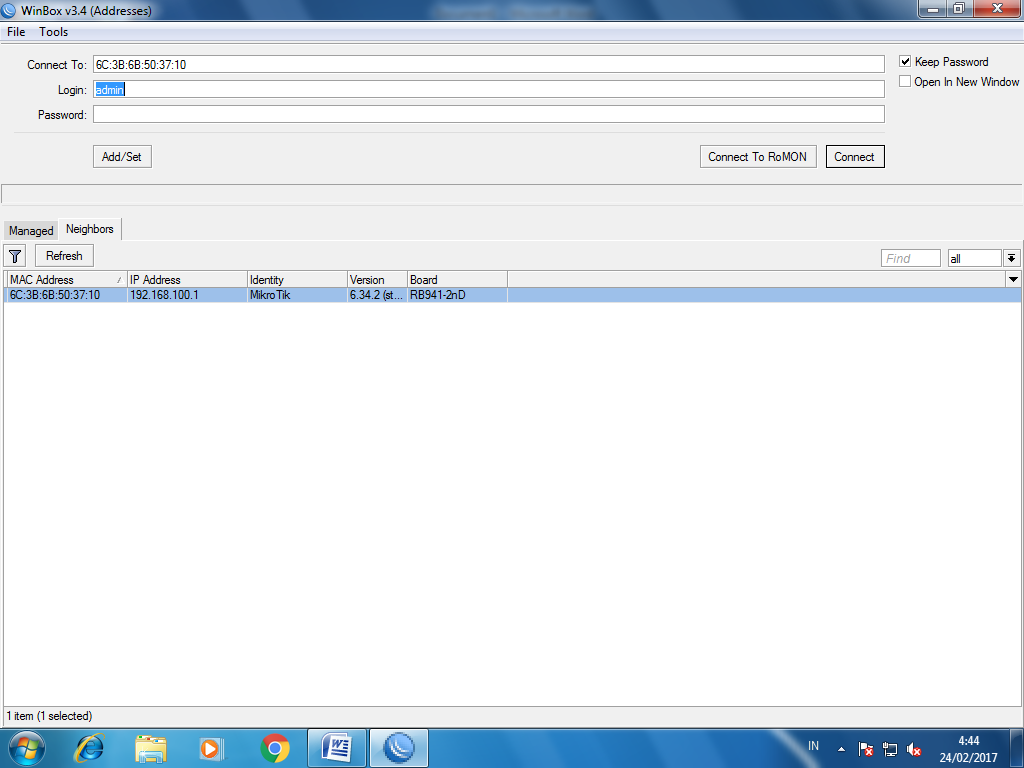Sort by Identity column header
Image resolution: width=1024 pixels, height=768 pixels.
[297, 280]
